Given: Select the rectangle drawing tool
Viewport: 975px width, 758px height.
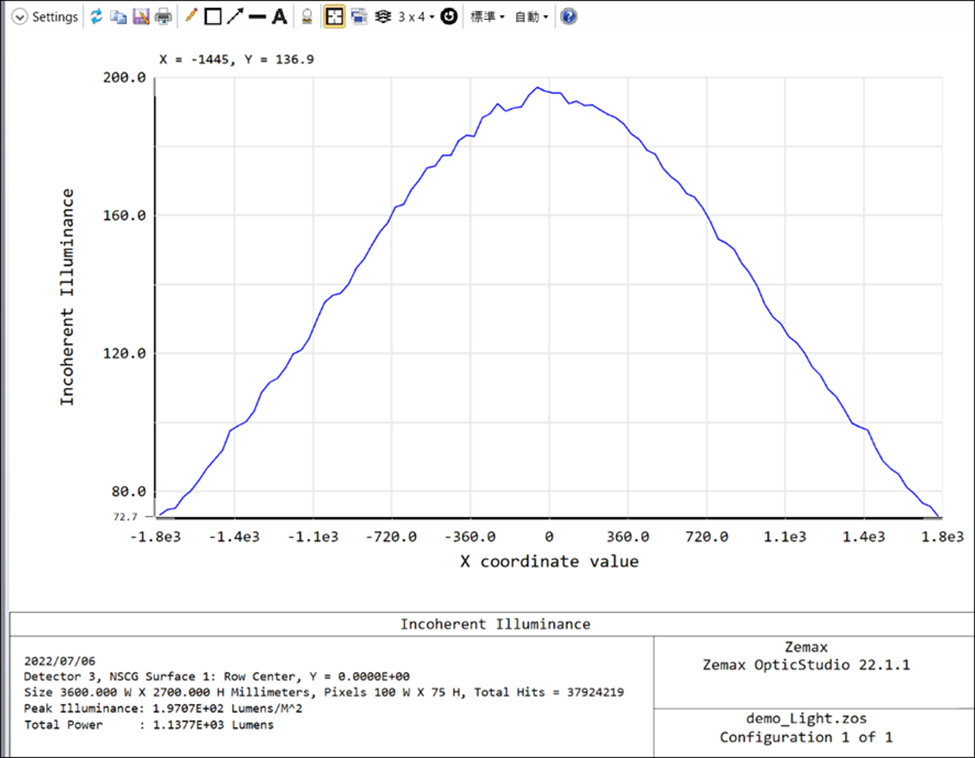Looking at the screenshot, I should (x=212, y=17).
